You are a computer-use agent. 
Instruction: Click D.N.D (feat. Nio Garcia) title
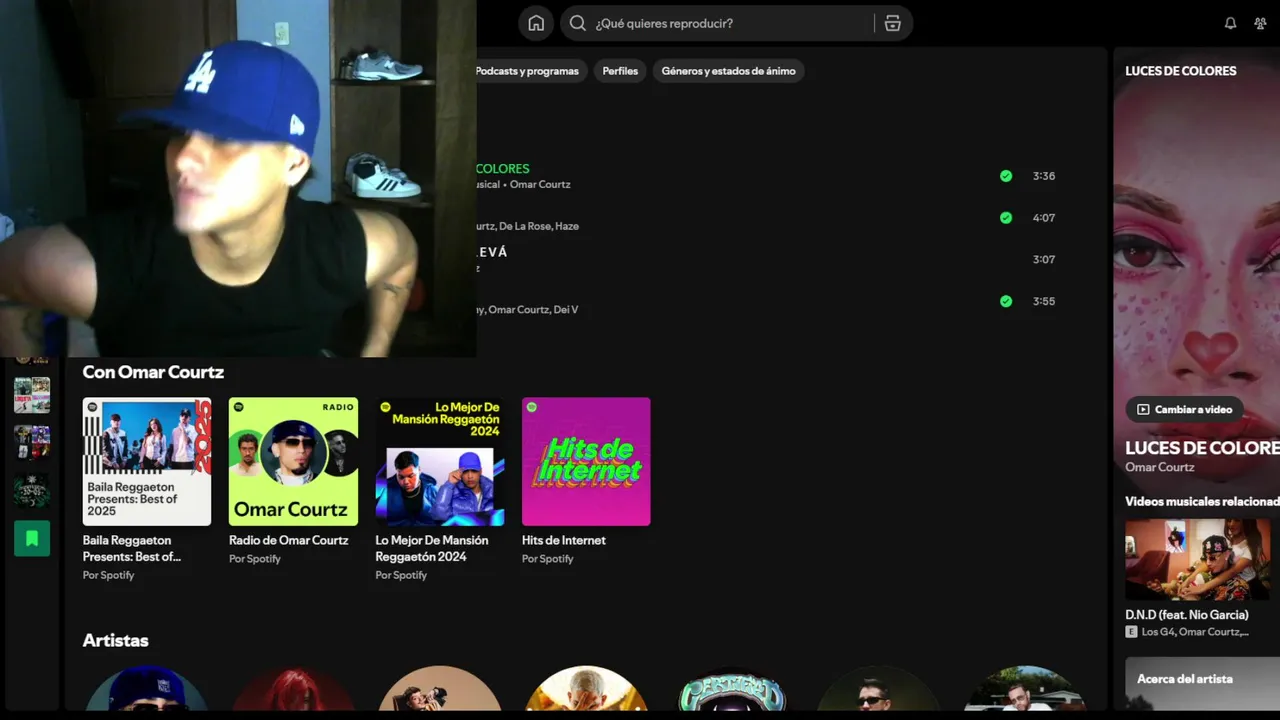pyautogui.click(x=1187, y=615)
